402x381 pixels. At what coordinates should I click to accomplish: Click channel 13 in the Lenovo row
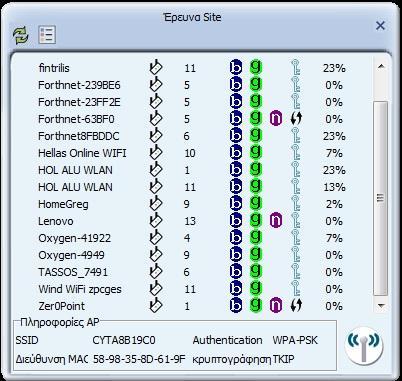coord(190,221)
